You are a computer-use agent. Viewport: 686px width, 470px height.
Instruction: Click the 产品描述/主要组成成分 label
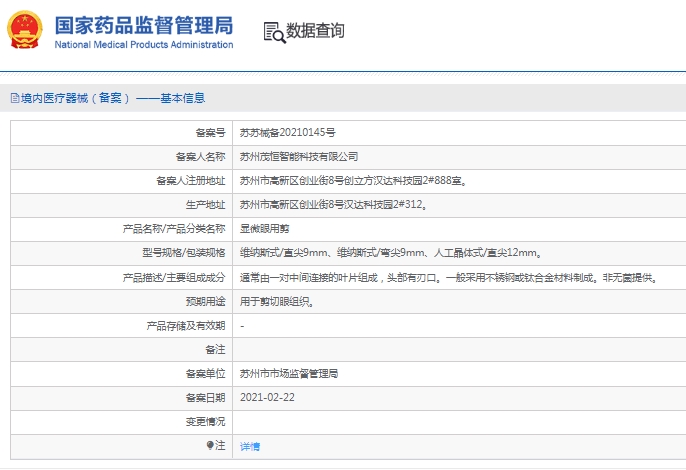click(174, 277)
